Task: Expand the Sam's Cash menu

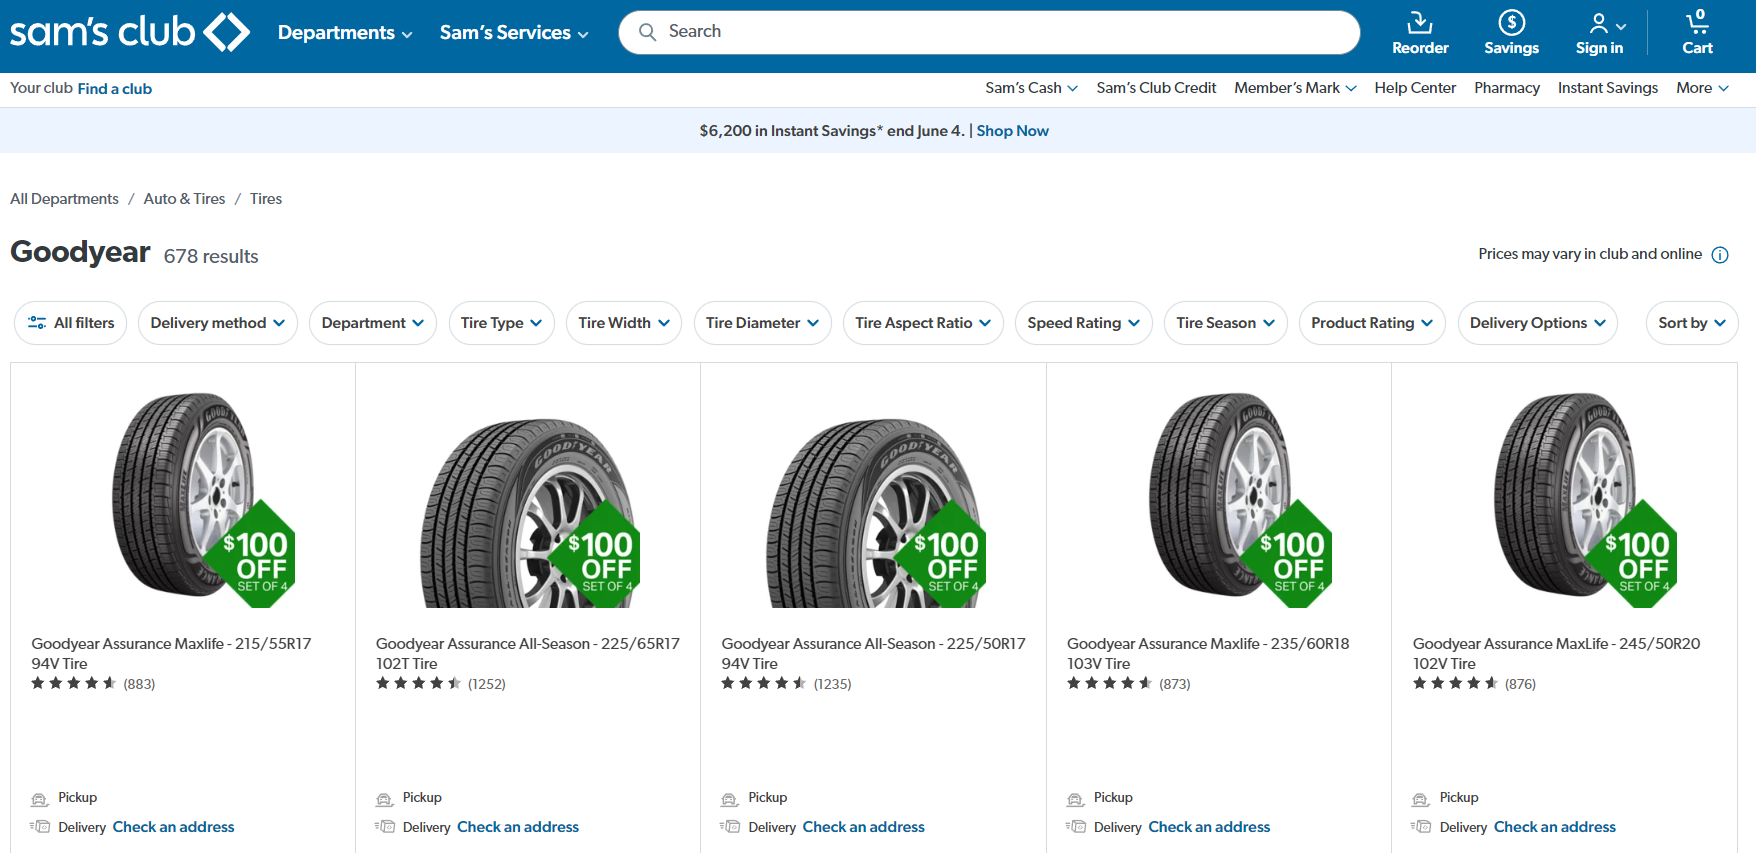Action: (1032, 88)
